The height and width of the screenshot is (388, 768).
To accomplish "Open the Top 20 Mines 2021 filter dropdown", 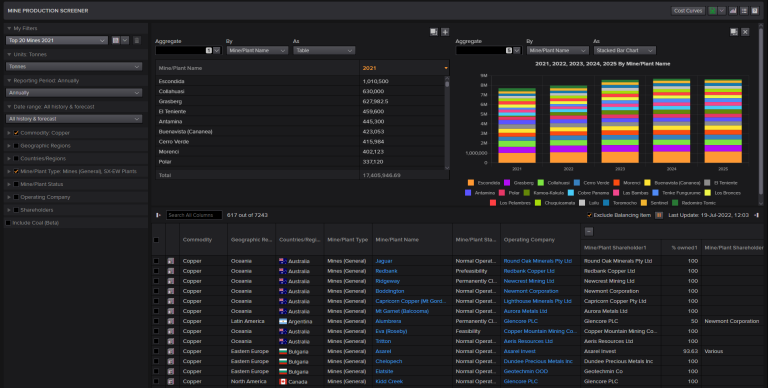I will [57, 40].
